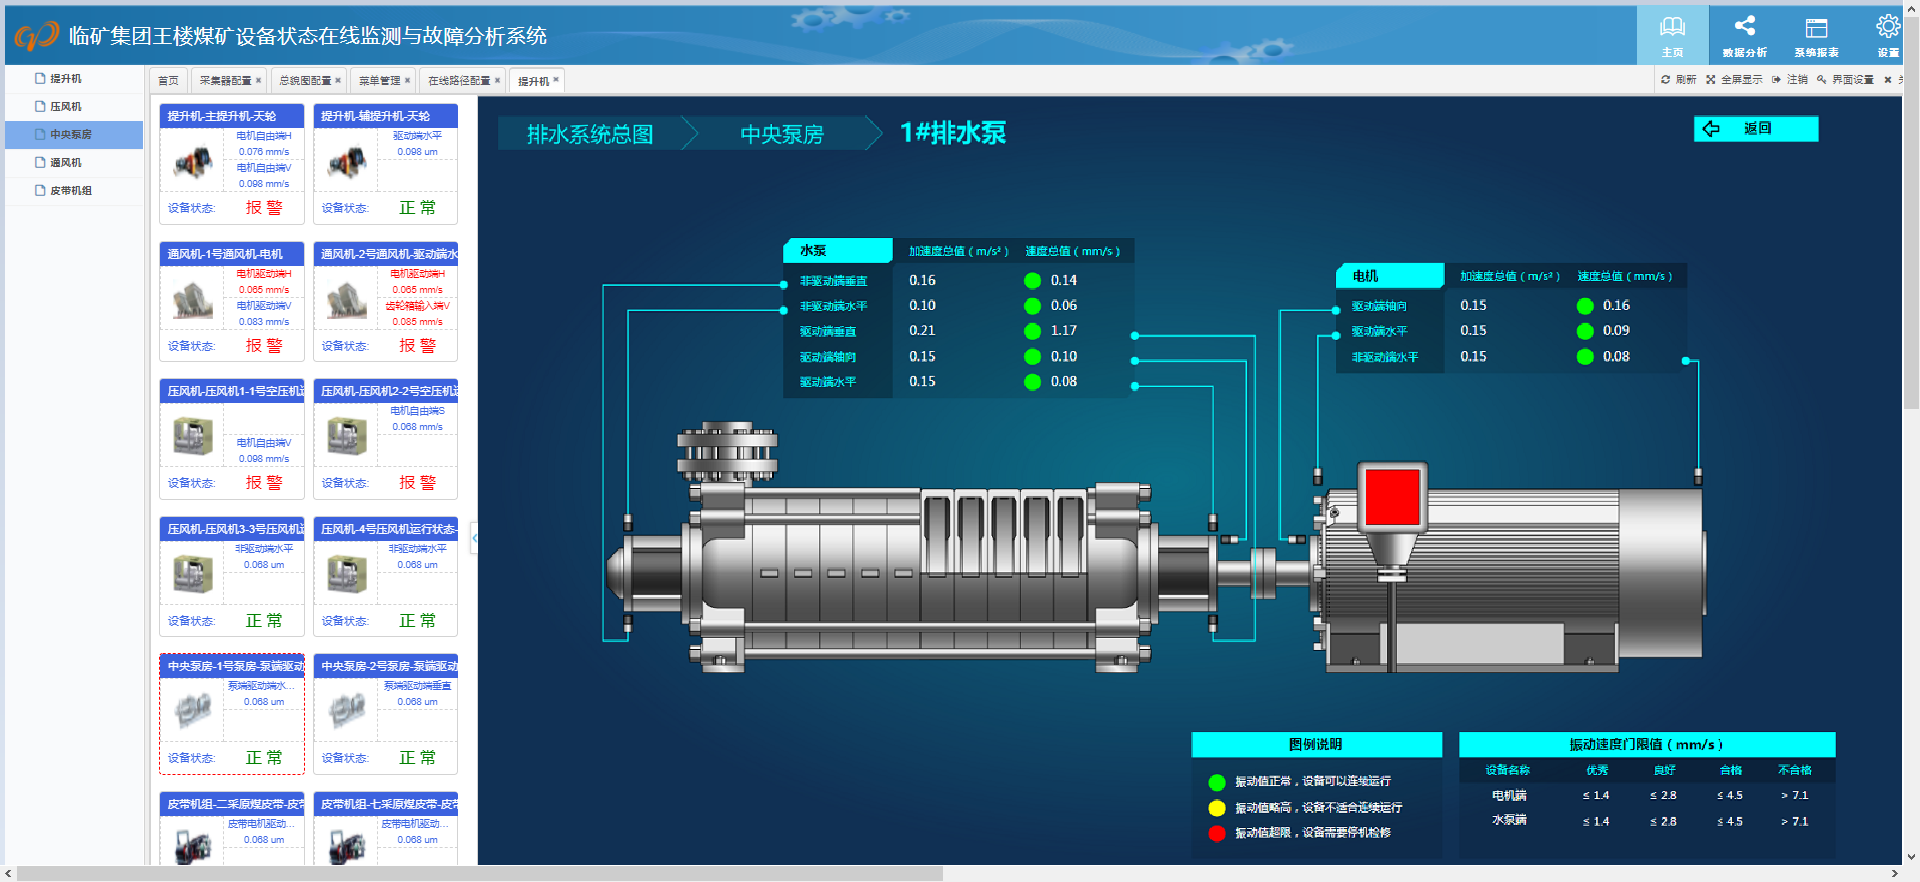This screenshot has width=1920, height=882.
Task: Click the horizontal scrollbar at window bottom
Action: 480,874
